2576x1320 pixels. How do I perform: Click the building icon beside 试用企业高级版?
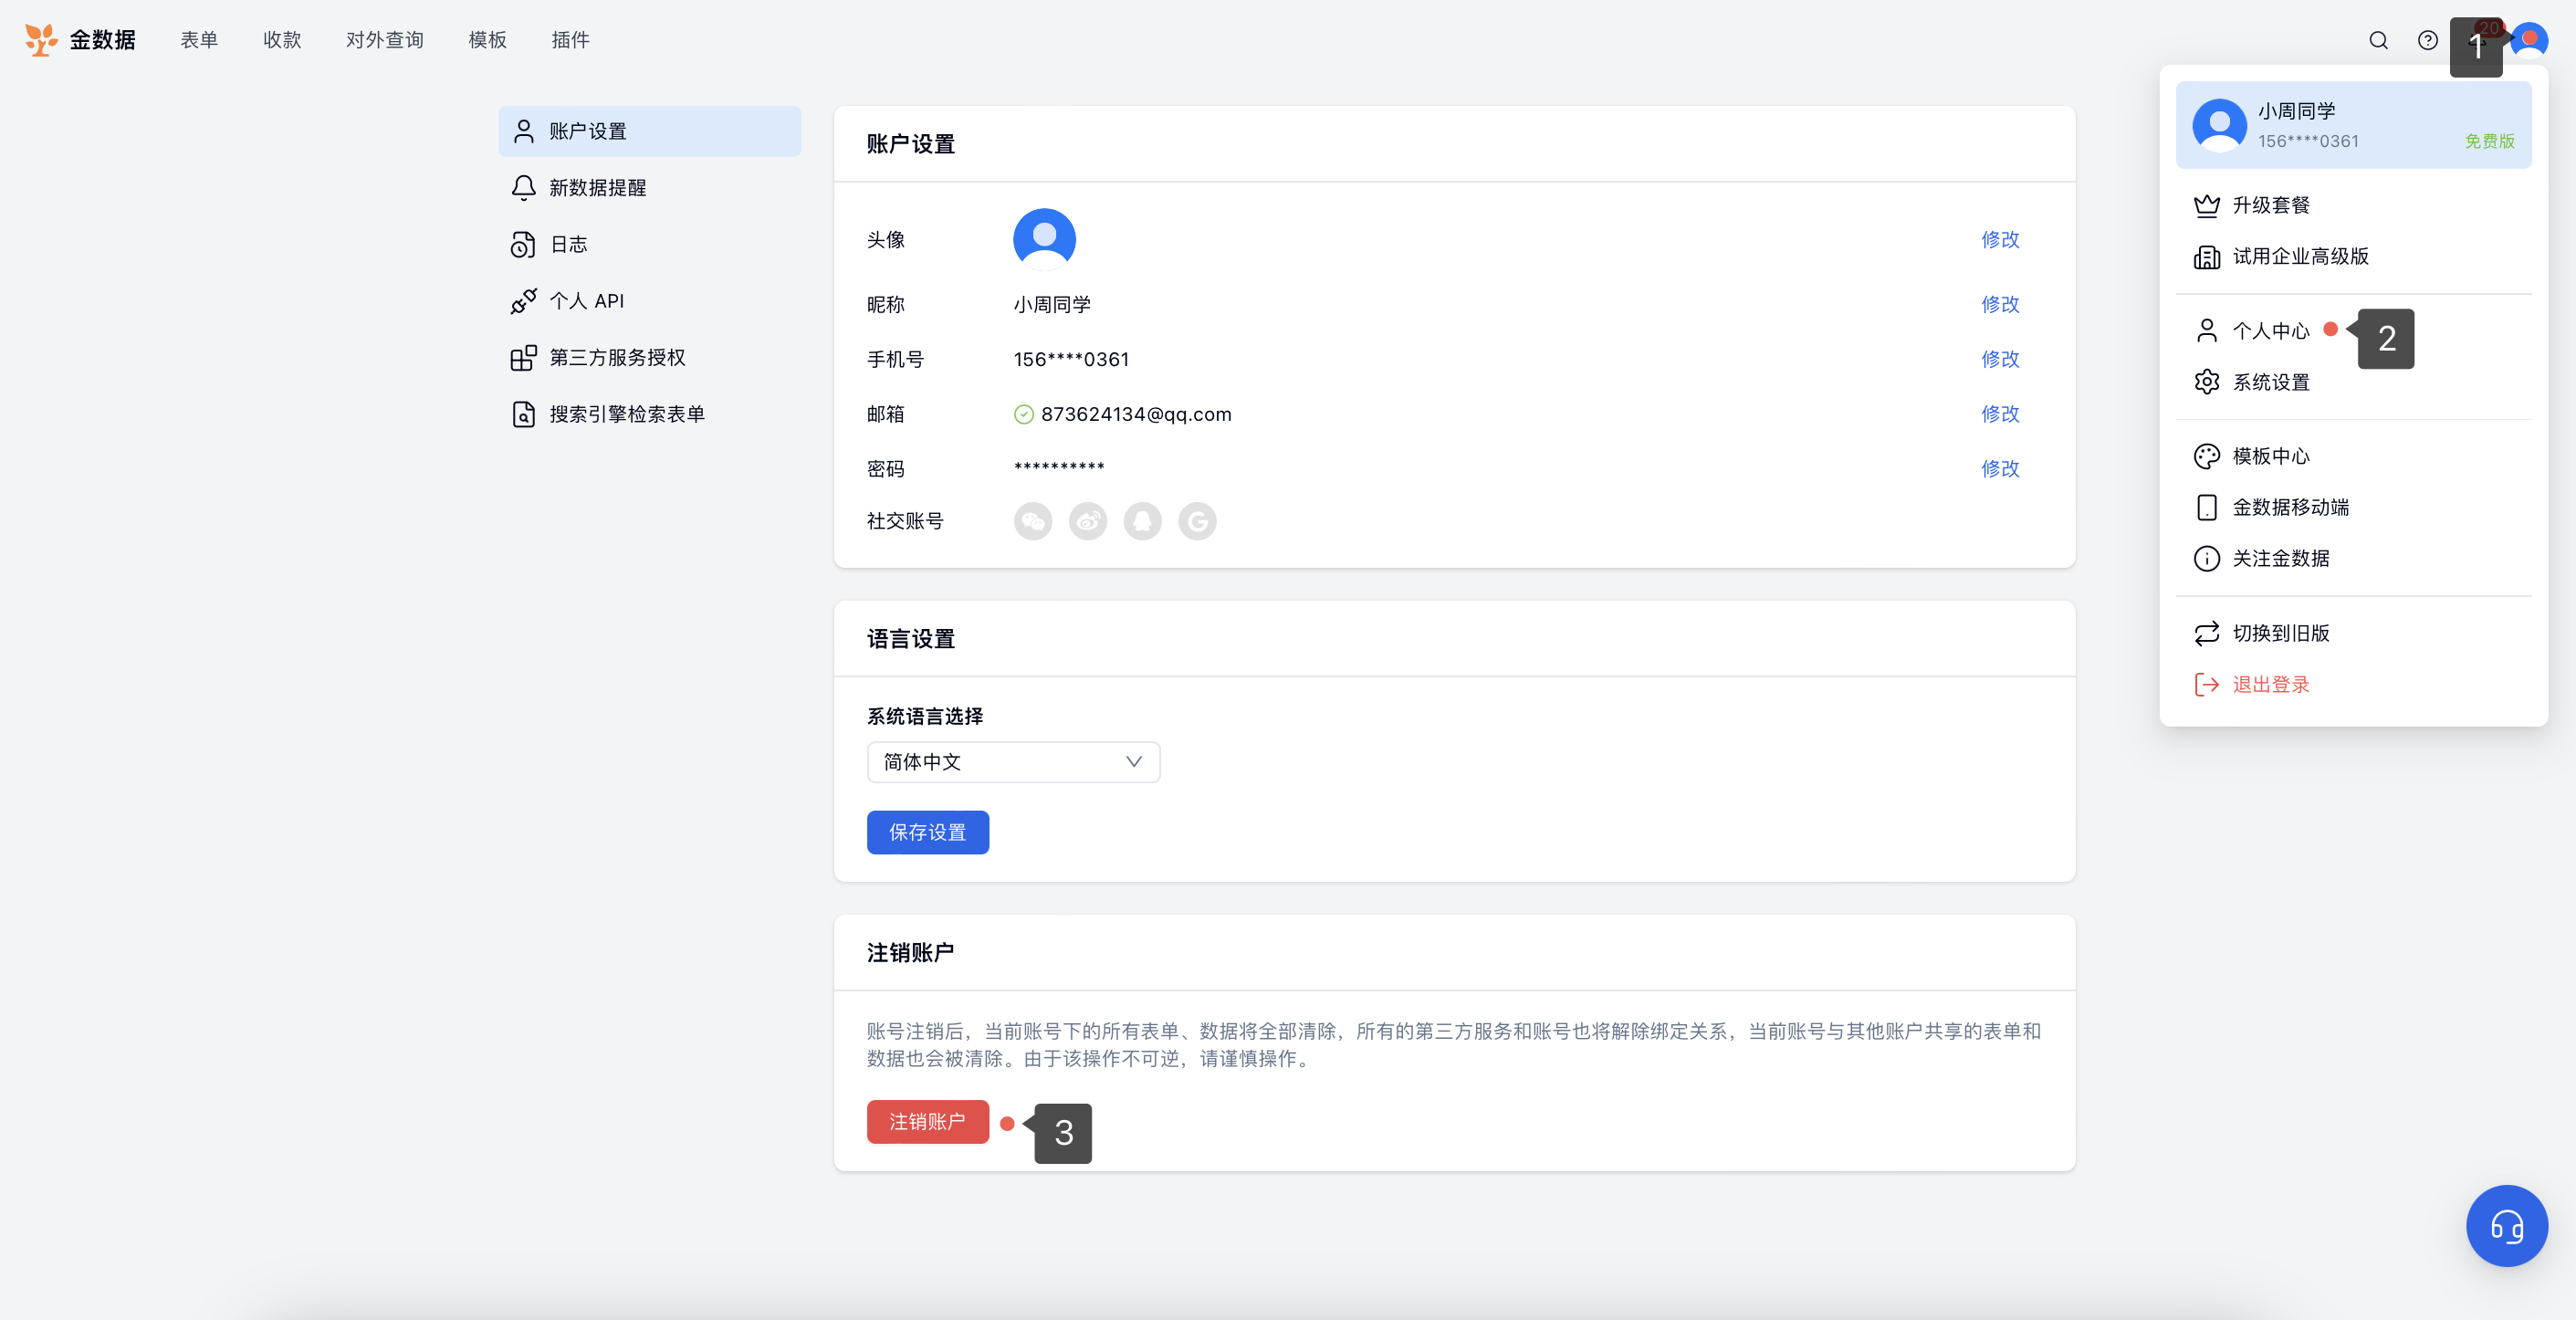(2207, 257)
